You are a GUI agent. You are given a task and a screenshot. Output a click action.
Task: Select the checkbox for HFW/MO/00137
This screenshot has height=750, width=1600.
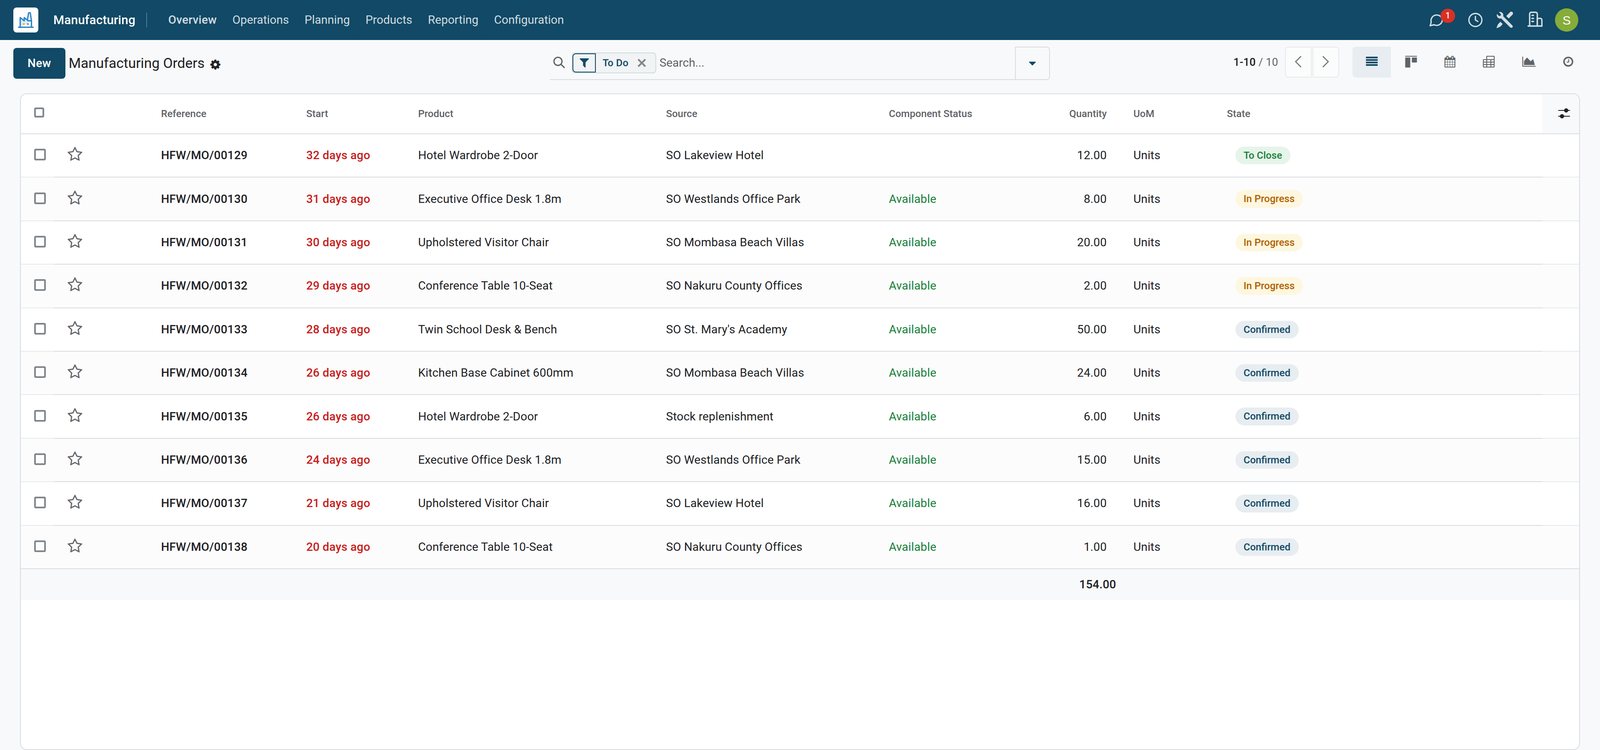40,503
